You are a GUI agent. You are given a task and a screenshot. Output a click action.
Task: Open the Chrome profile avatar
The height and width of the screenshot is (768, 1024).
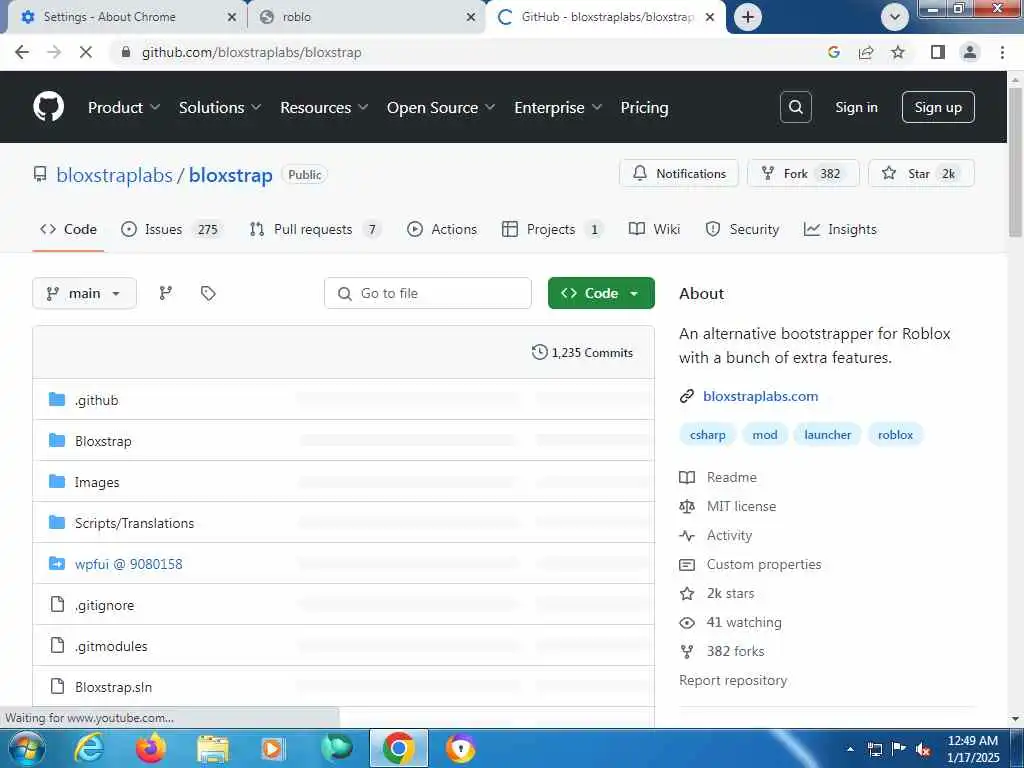970,52
